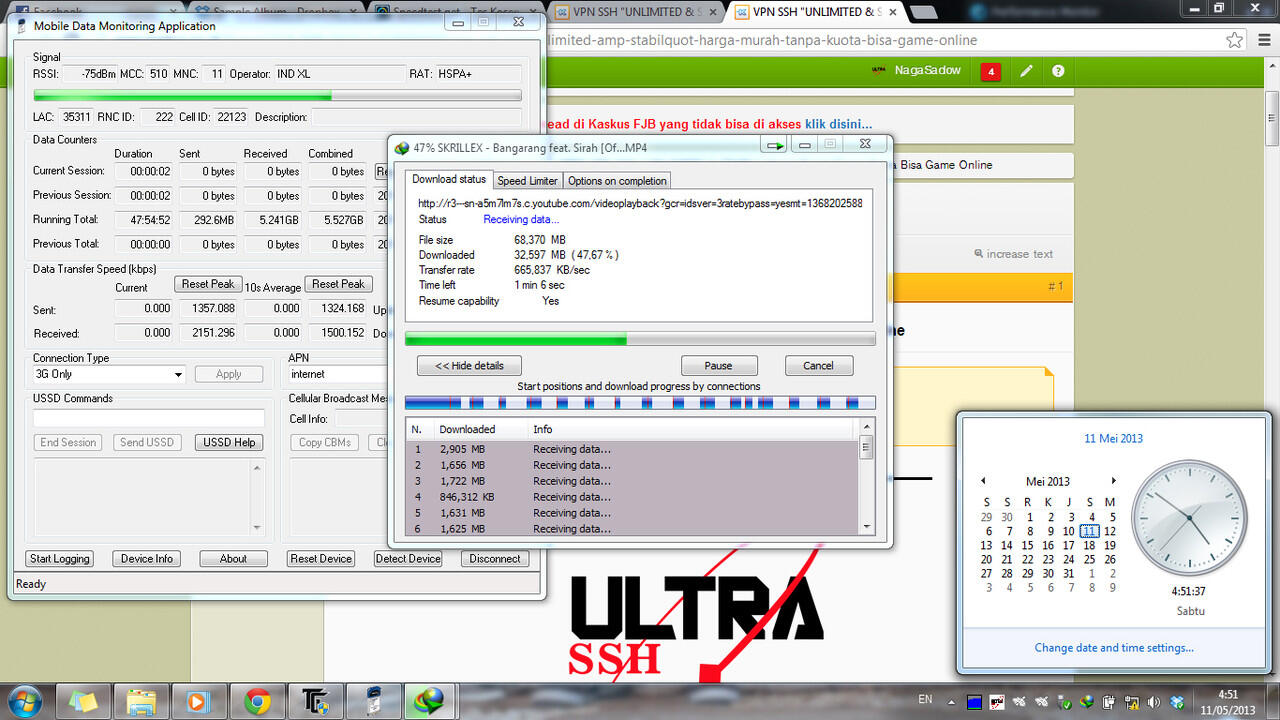Image resolution: width=1280 pixels, height=720 pixels.
Task: Click connections download progress segment bar
Action: 640,403
